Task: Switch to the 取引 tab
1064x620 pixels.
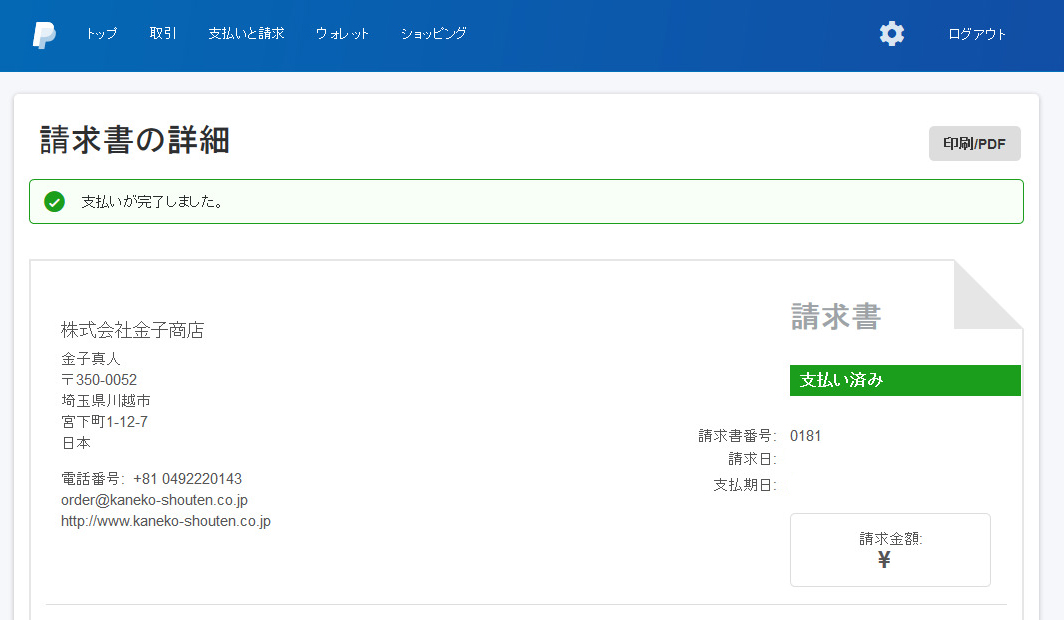Action: (162, 33)
